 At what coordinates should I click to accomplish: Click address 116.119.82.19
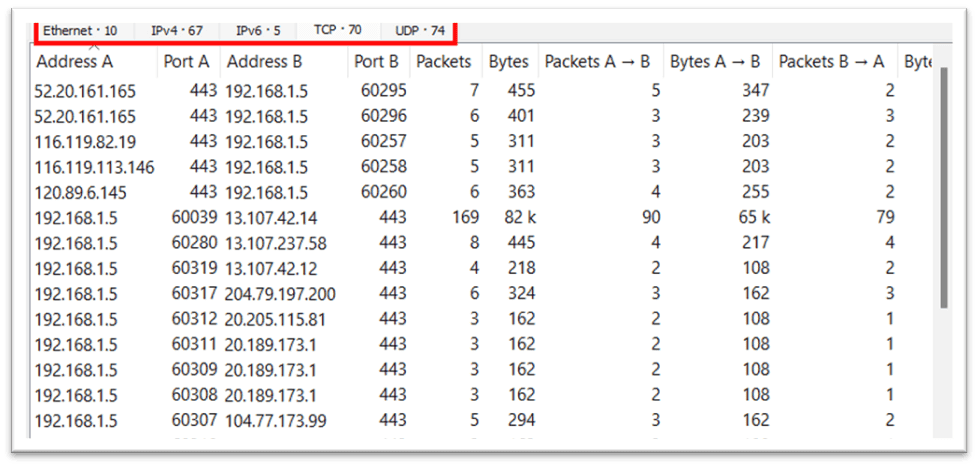(85, 142)
